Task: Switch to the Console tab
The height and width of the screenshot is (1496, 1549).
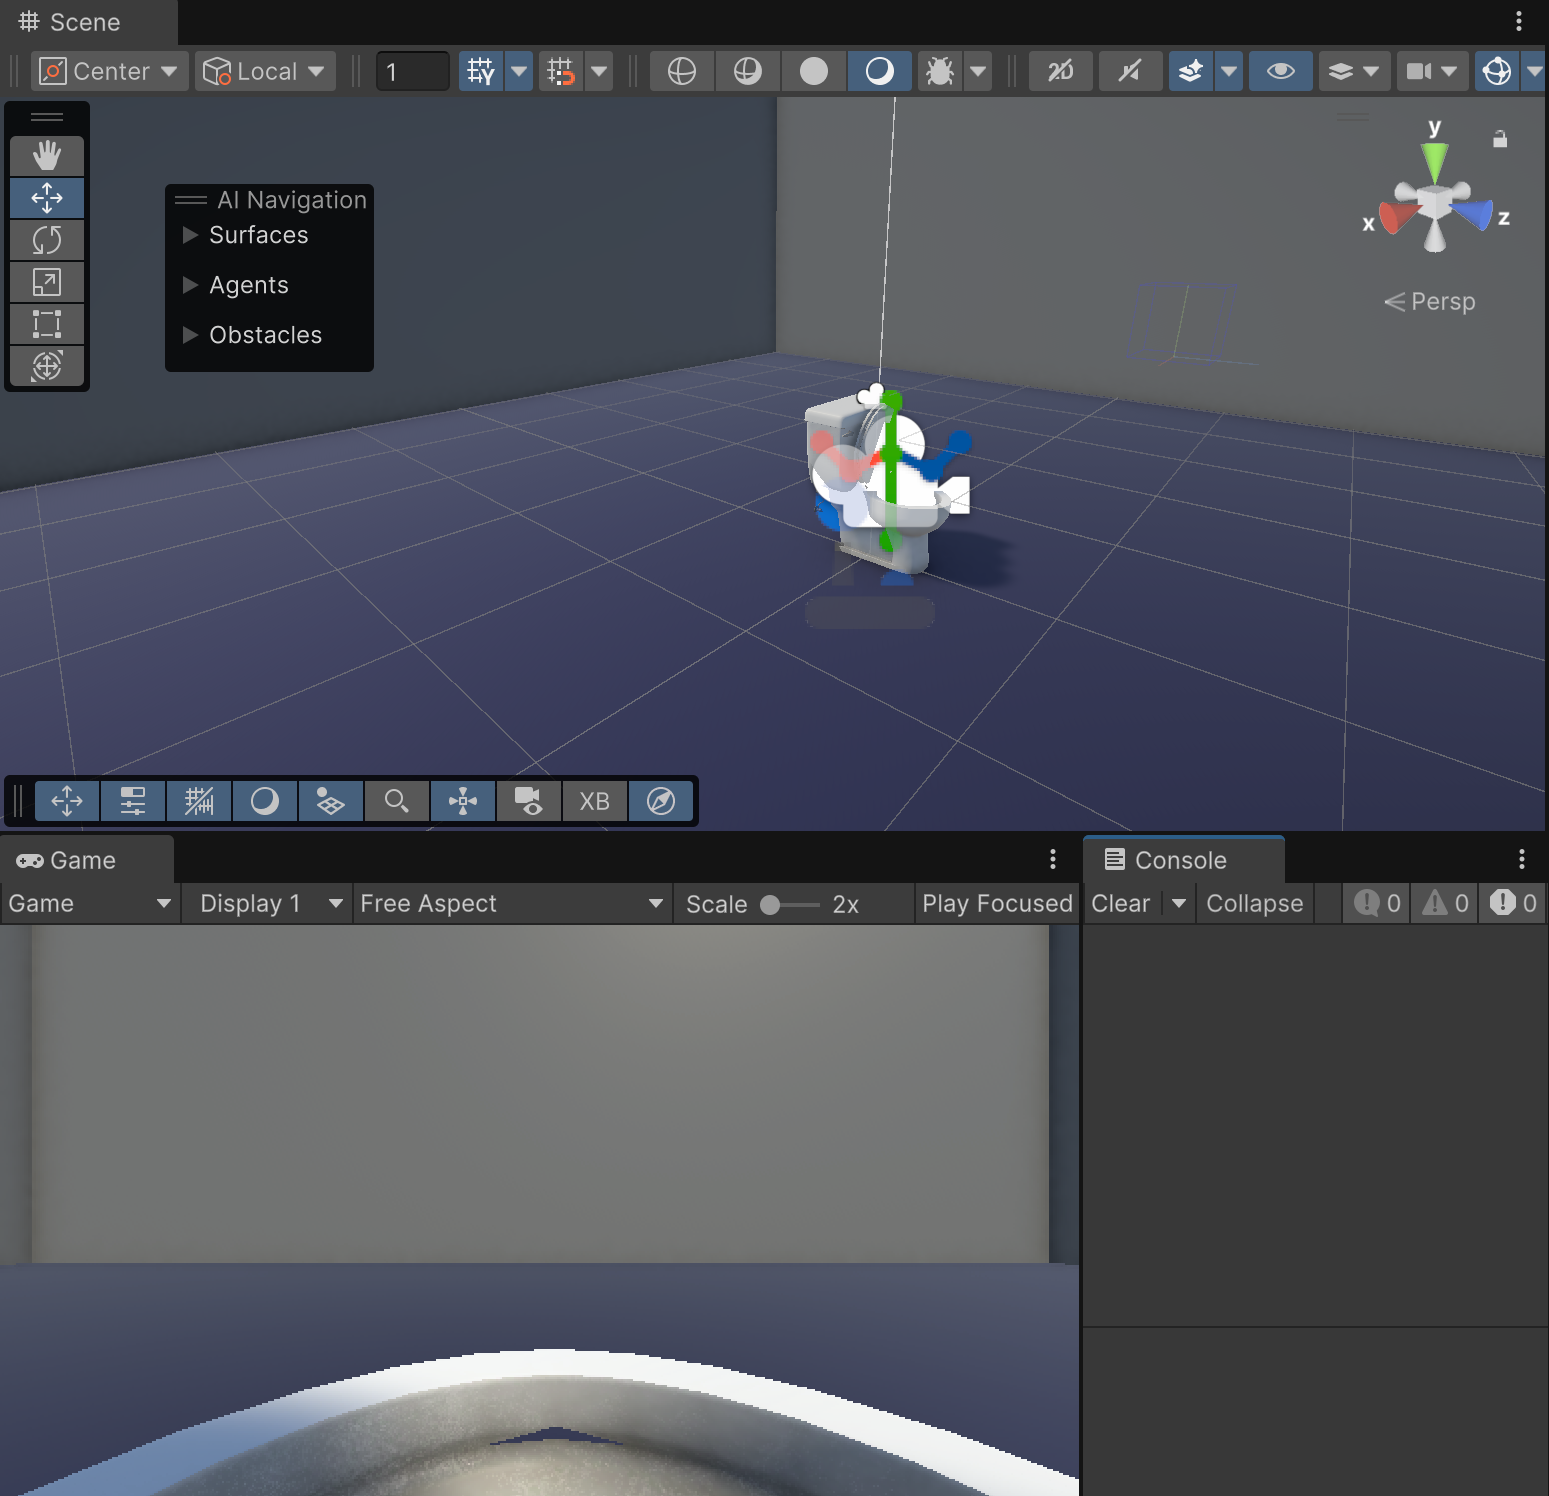Action: click(x=1181, y=859)
